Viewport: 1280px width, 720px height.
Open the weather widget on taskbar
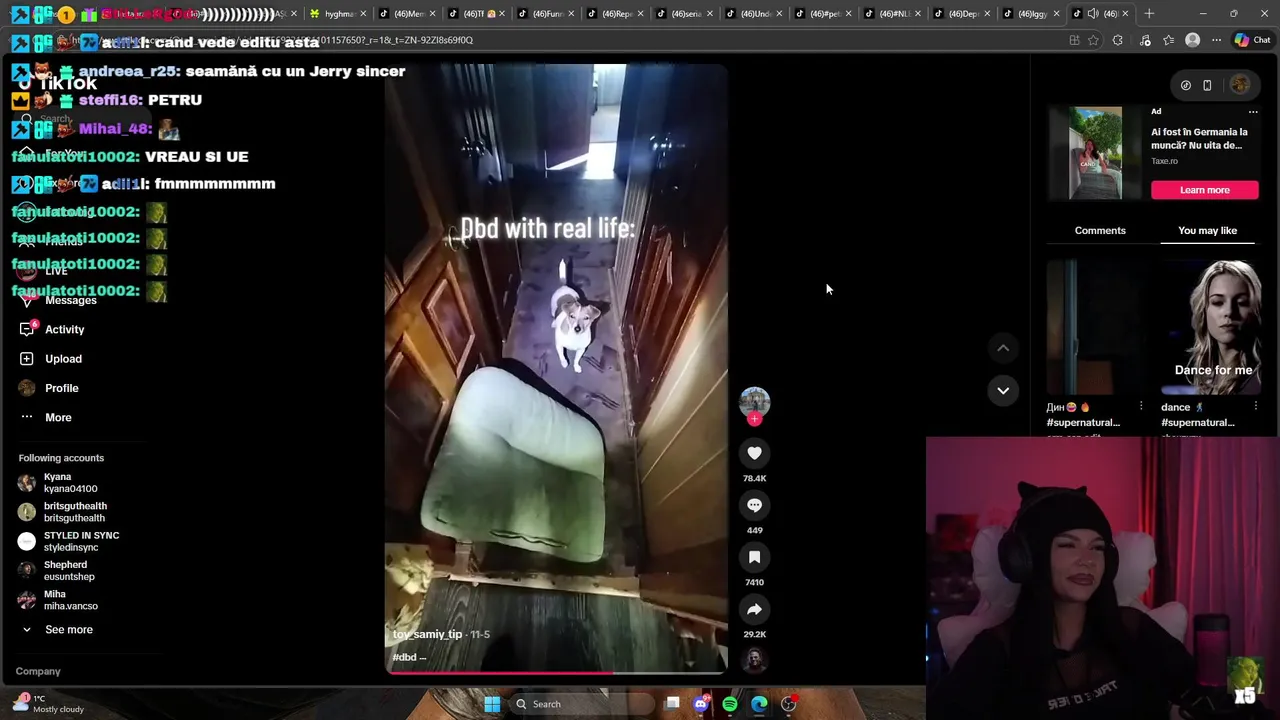[x=48, y=703]
